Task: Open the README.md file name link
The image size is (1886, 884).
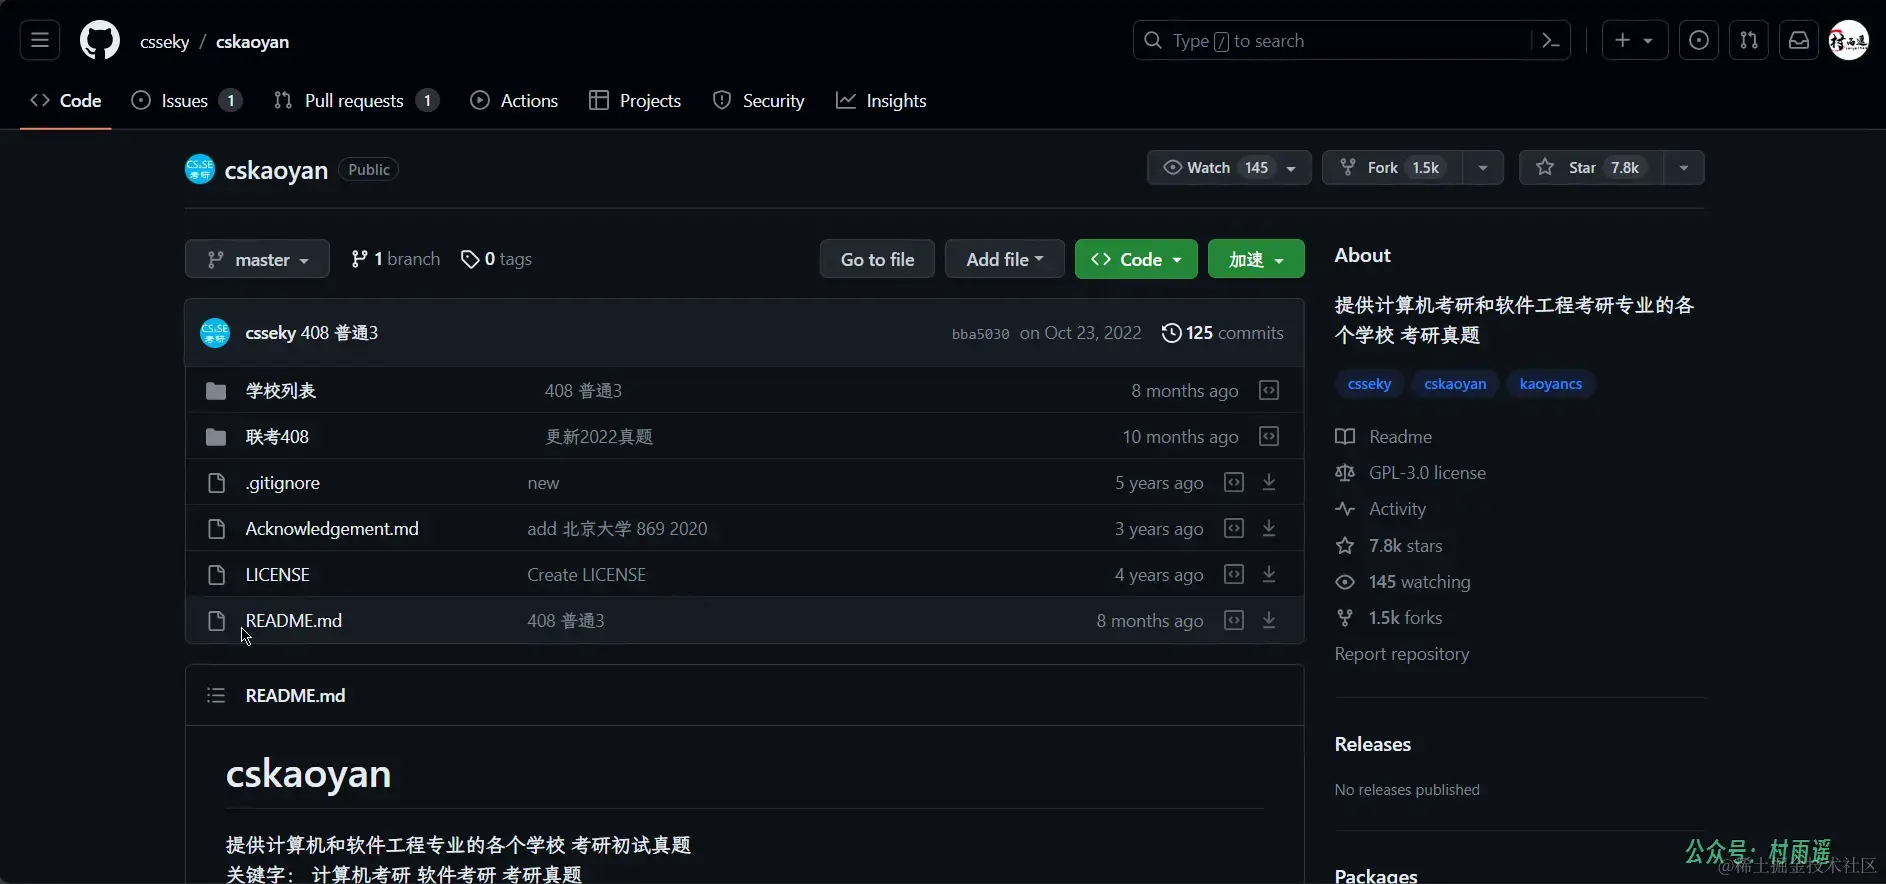Action: tap(294, 621)
